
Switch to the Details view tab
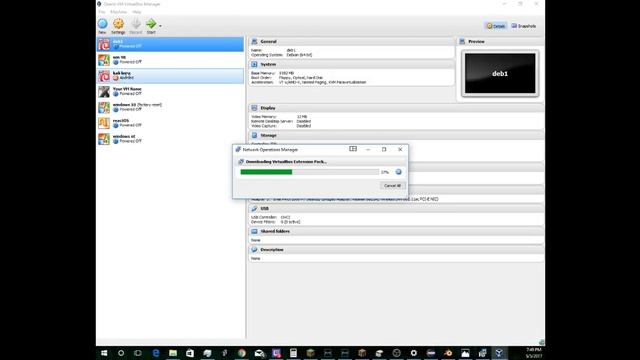[x=496, y=26]
